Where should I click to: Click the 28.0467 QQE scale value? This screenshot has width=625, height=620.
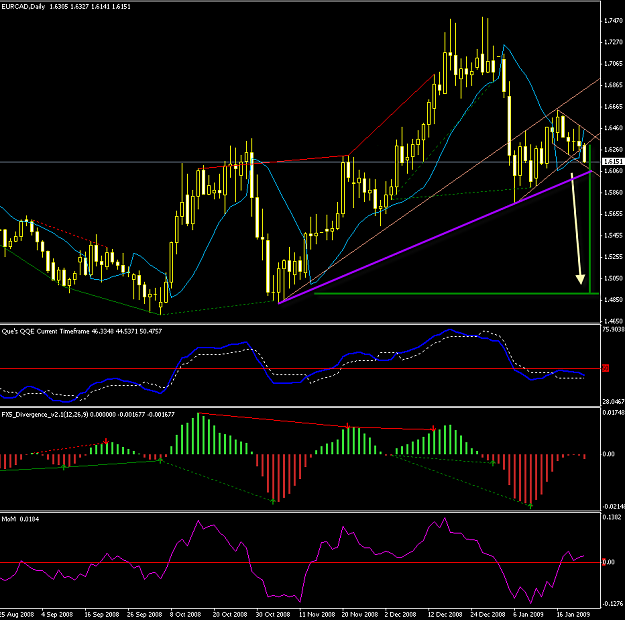click(x=613, y=402)
